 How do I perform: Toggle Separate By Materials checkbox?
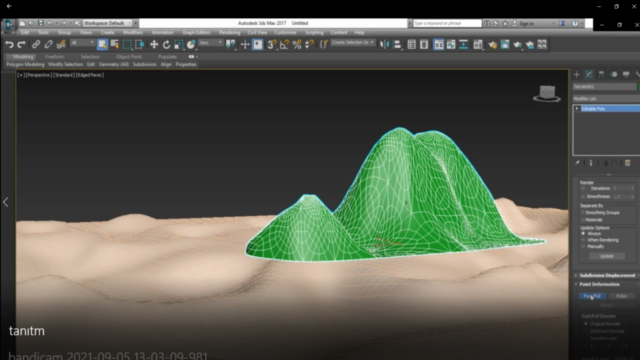[x=583, y=220]
